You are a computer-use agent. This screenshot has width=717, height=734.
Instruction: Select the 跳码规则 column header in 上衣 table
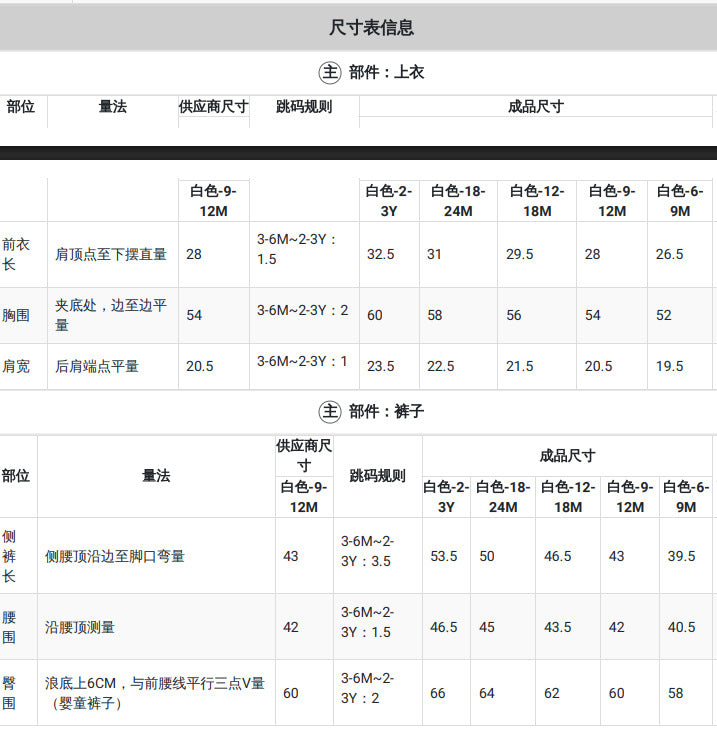tap(304, 107)
